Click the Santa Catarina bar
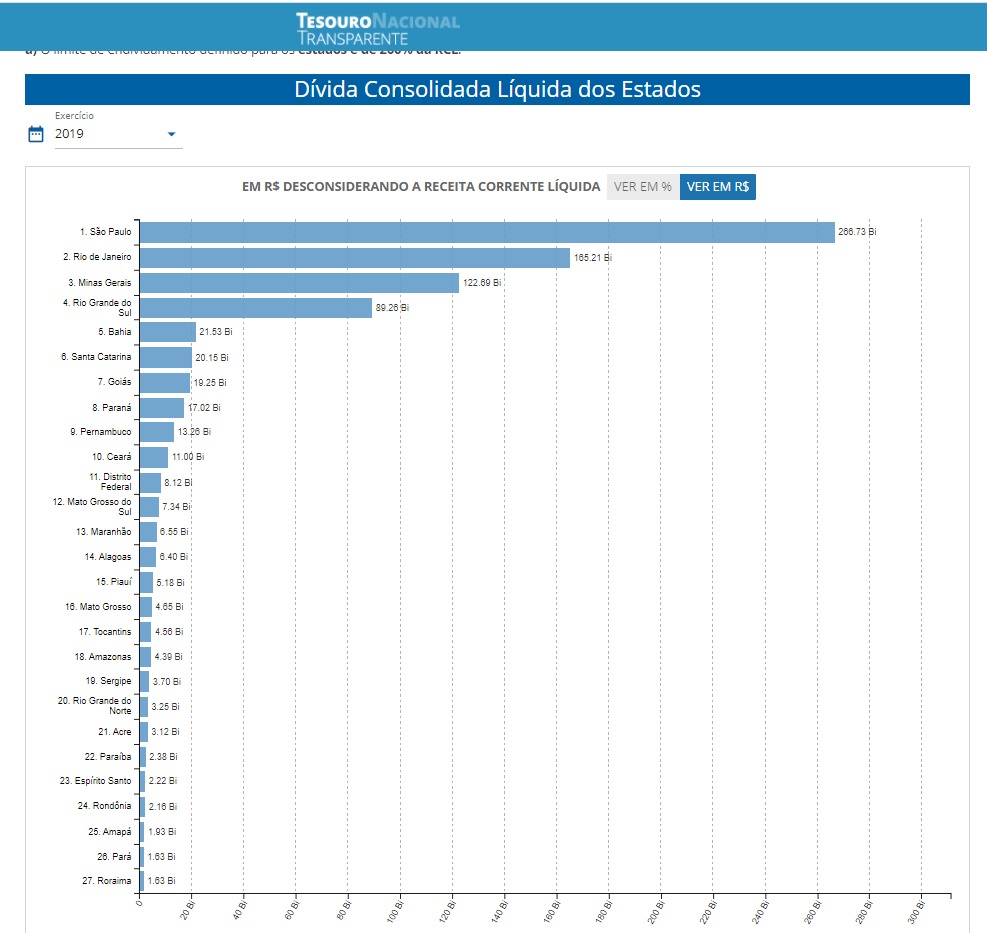 [x=165, y=357]
